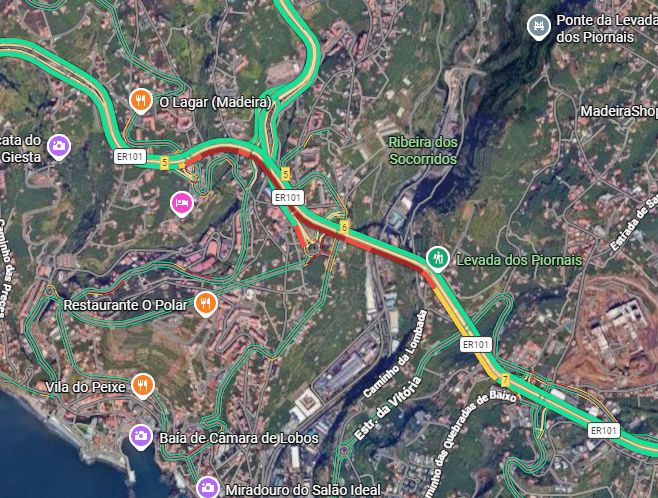
Task: Click the yellow exit 7 junction marker
Action: 506,381
